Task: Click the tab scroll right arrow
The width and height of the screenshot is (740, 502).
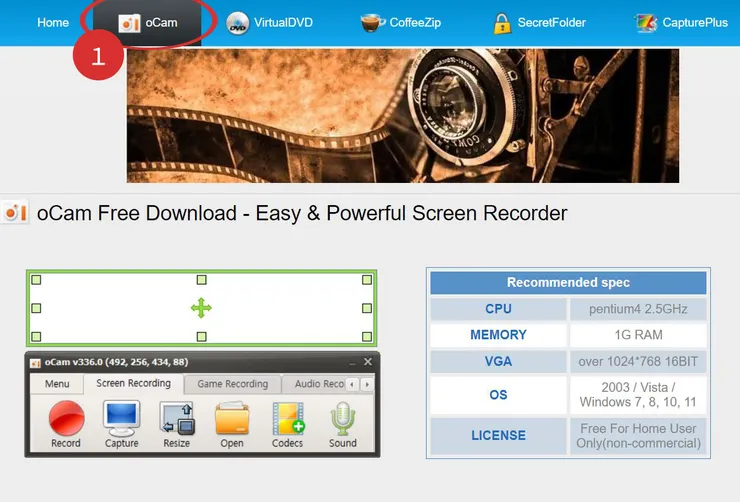Action: [367, 384]
